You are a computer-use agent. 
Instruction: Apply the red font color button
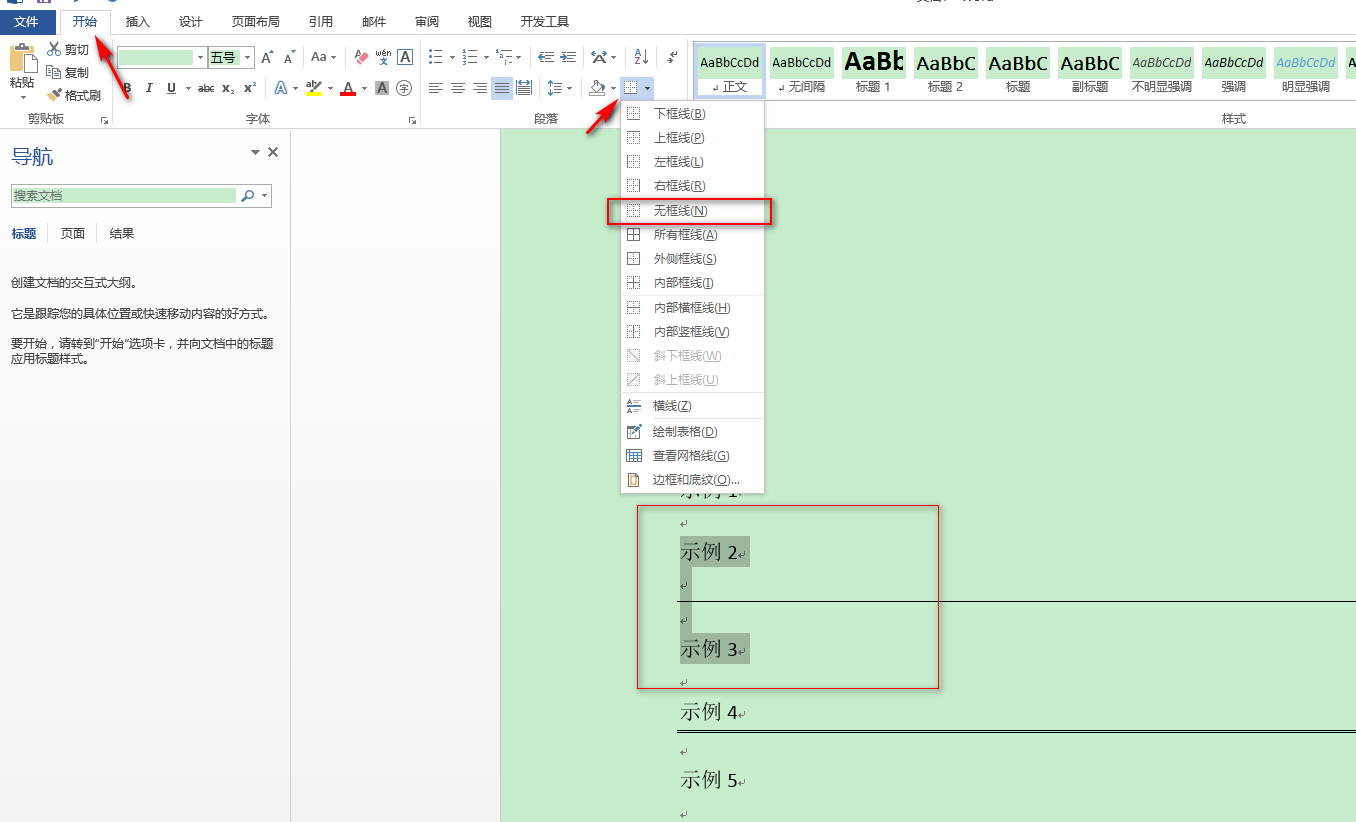tap(348, 88)
